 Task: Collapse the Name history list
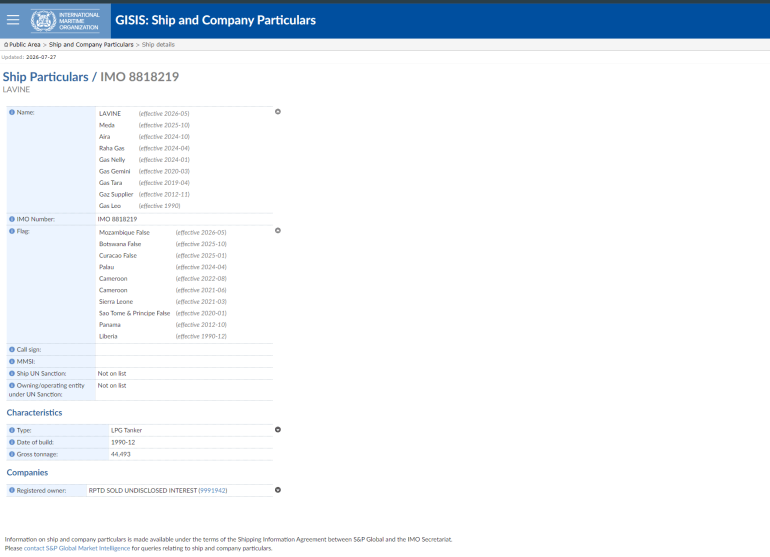coord(278,112)
